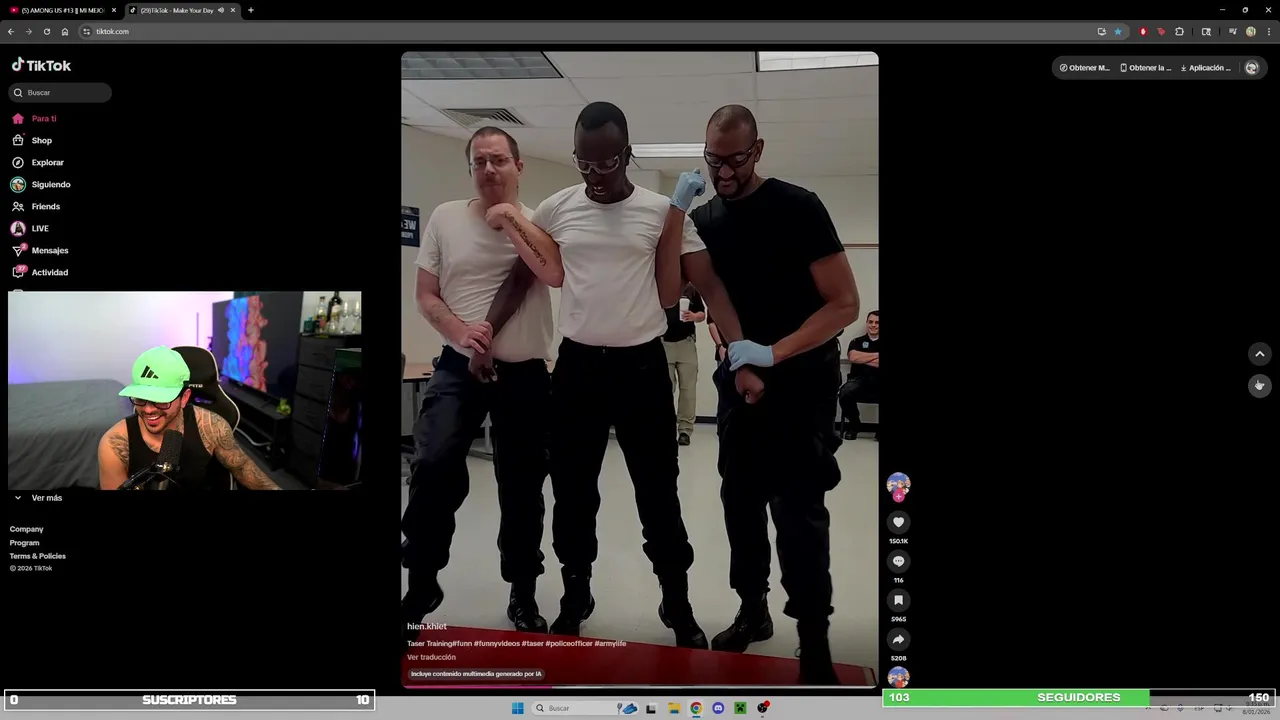The width and height of the screenshot is (1280, 720).
Task: Open Minecraft from taskbar
Action: [740, 708]
